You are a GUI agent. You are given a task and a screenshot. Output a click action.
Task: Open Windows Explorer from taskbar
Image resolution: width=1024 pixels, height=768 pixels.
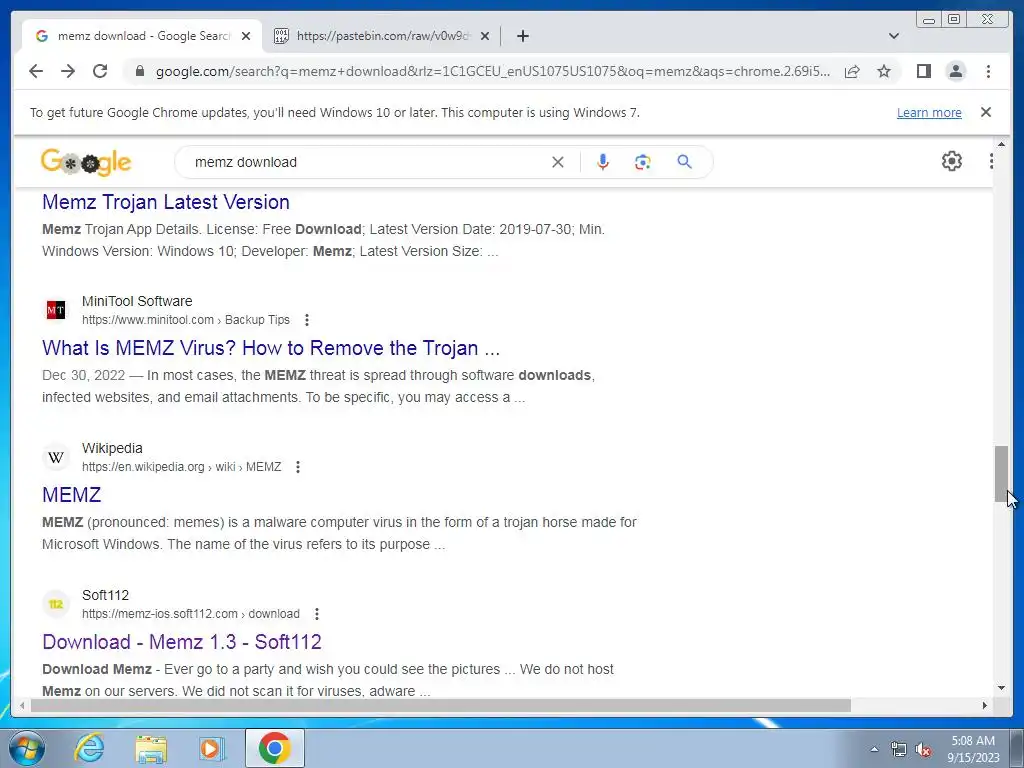(151, 748)
